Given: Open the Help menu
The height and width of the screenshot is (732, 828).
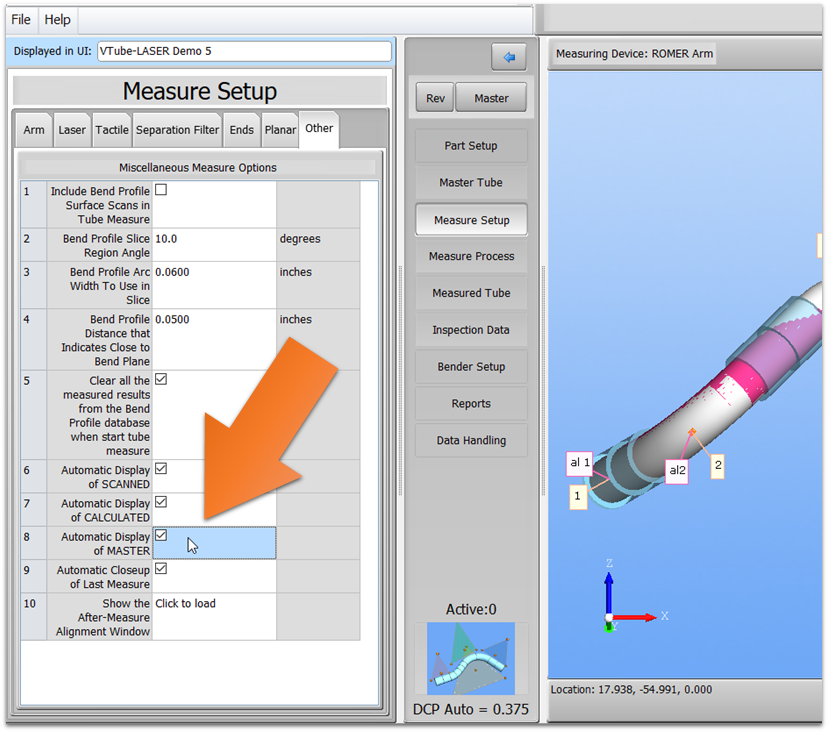Looking at the screenshot, I should (58, 20).
